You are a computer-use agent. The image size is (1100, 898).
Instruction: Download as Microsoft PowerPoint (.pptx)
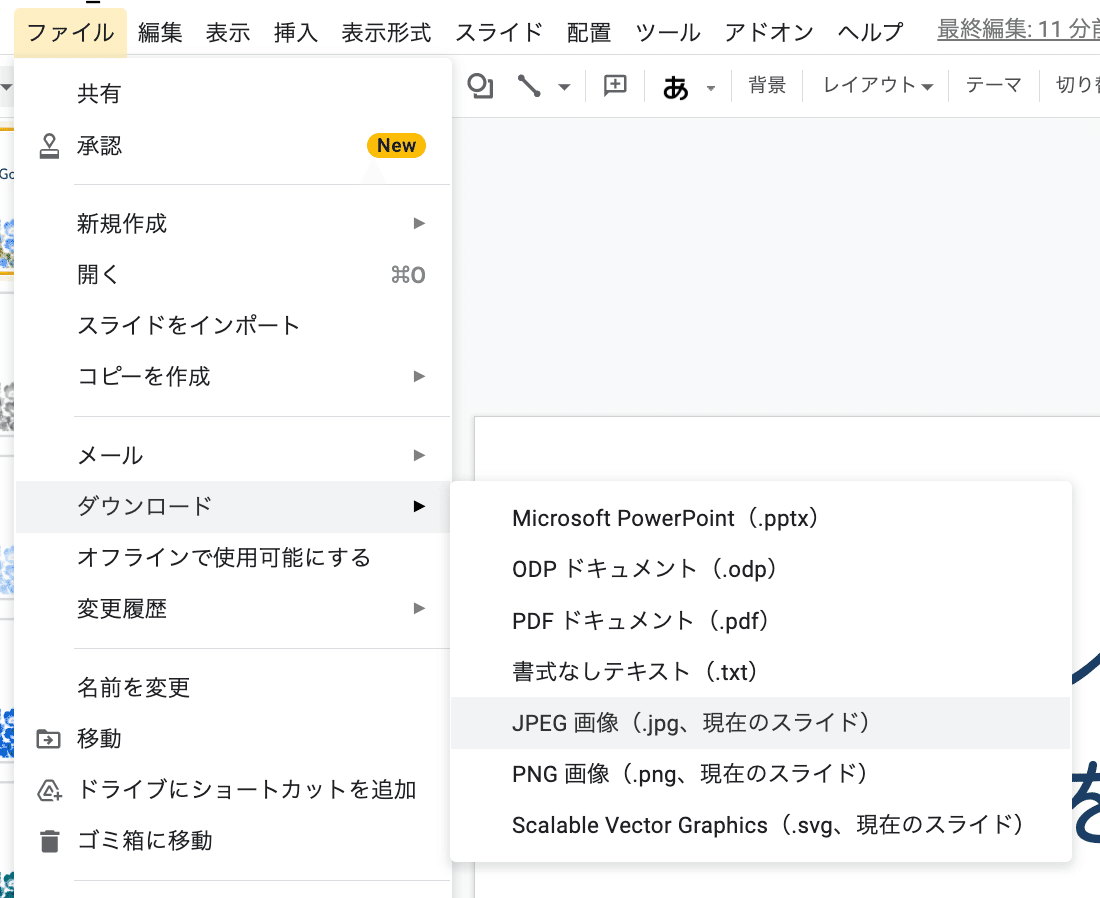click(760, 518)
